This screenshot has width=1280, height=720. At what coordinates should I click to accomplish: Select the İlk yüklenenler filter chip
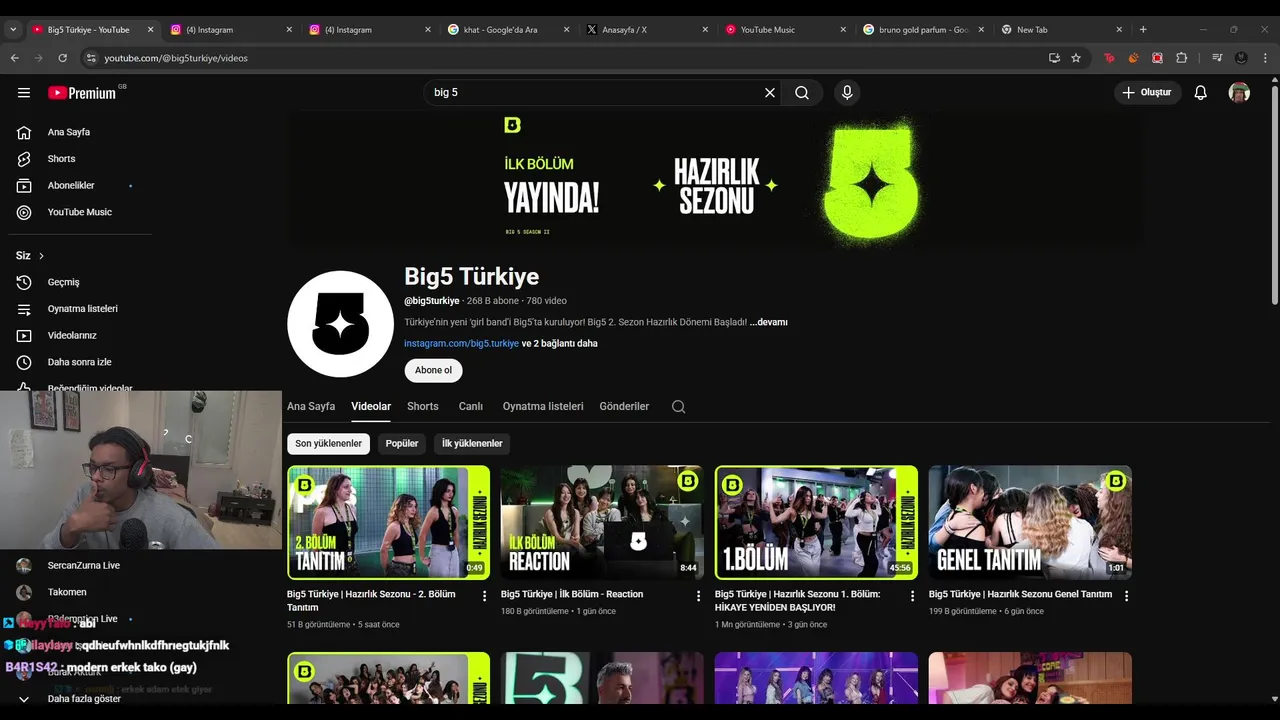(472, 443)
